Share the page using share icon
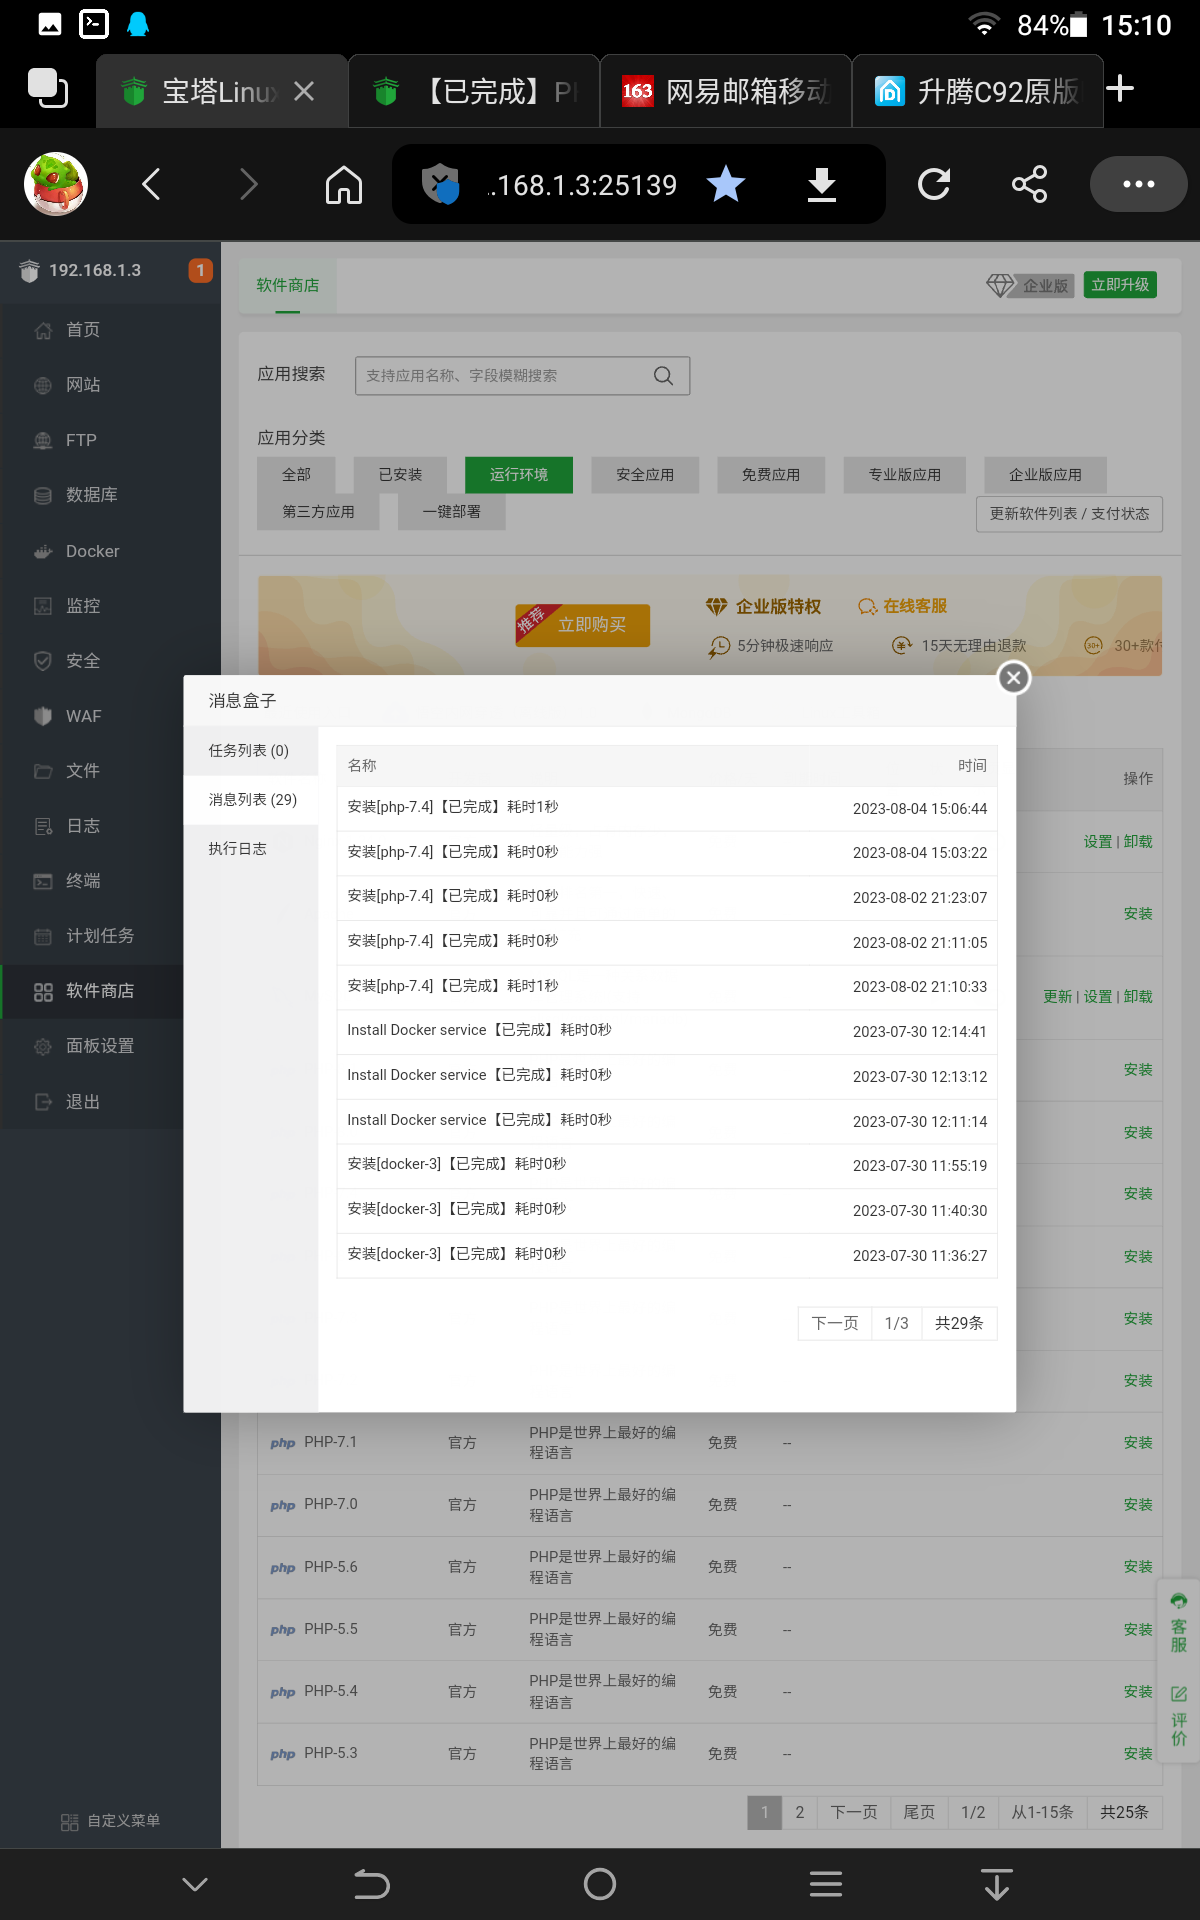The image size is (1200, 1920). coord(1030,184)
